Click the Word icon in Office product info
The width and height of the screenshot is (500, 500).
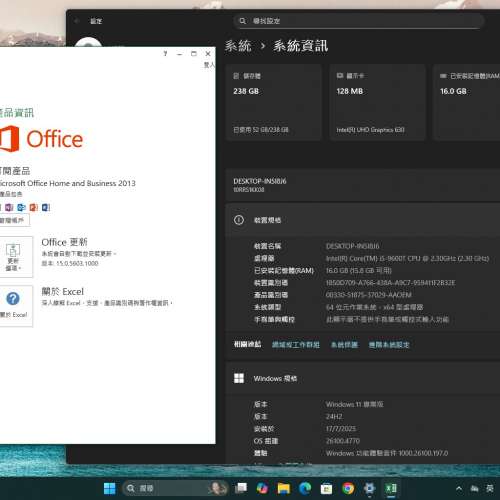click(x=46, y=208)
